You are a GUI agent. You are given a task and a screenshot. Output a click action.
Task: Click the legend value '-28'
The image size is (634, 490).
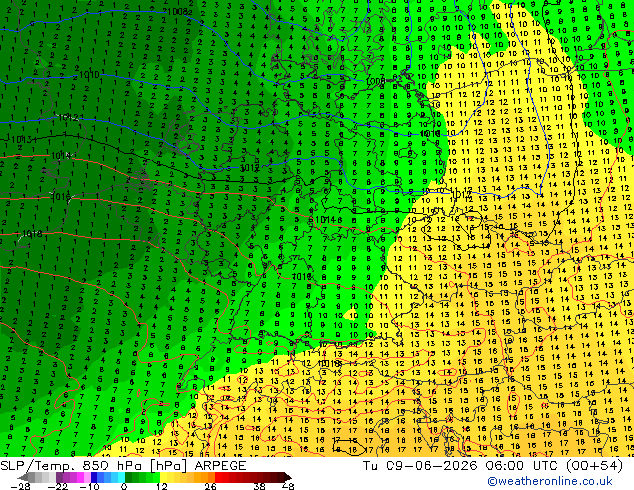(x=20, y=486)
